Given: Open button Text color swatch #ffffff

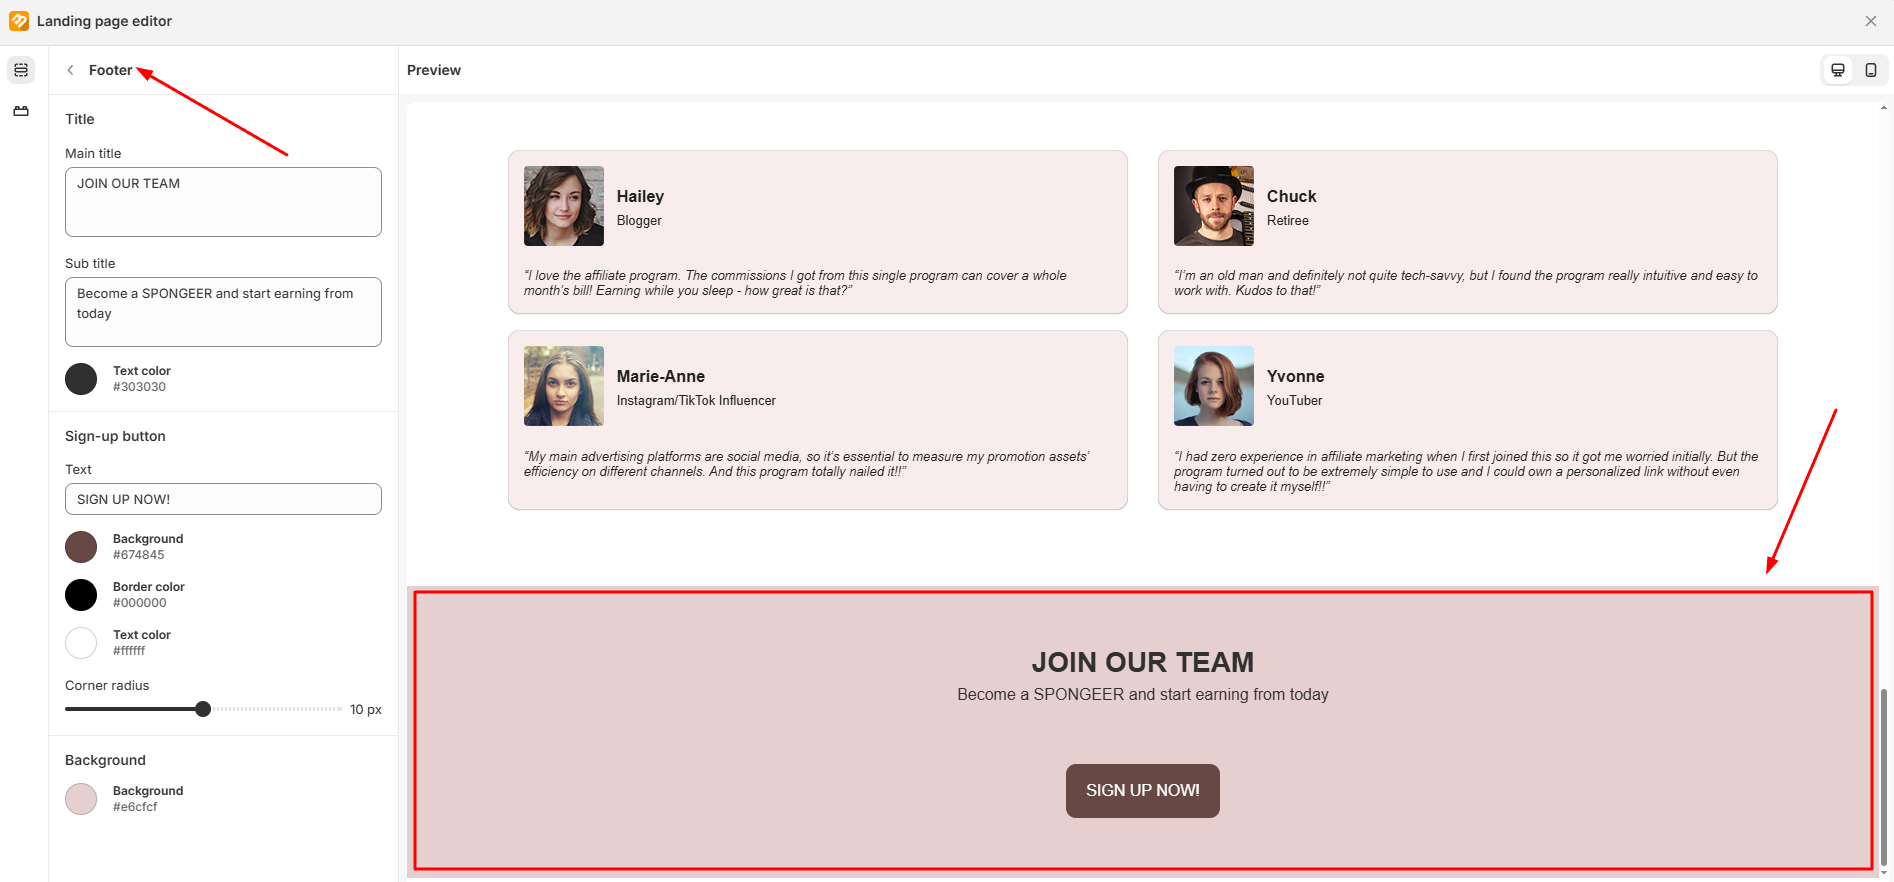Looking at the screenshot, I should [81, 643].
